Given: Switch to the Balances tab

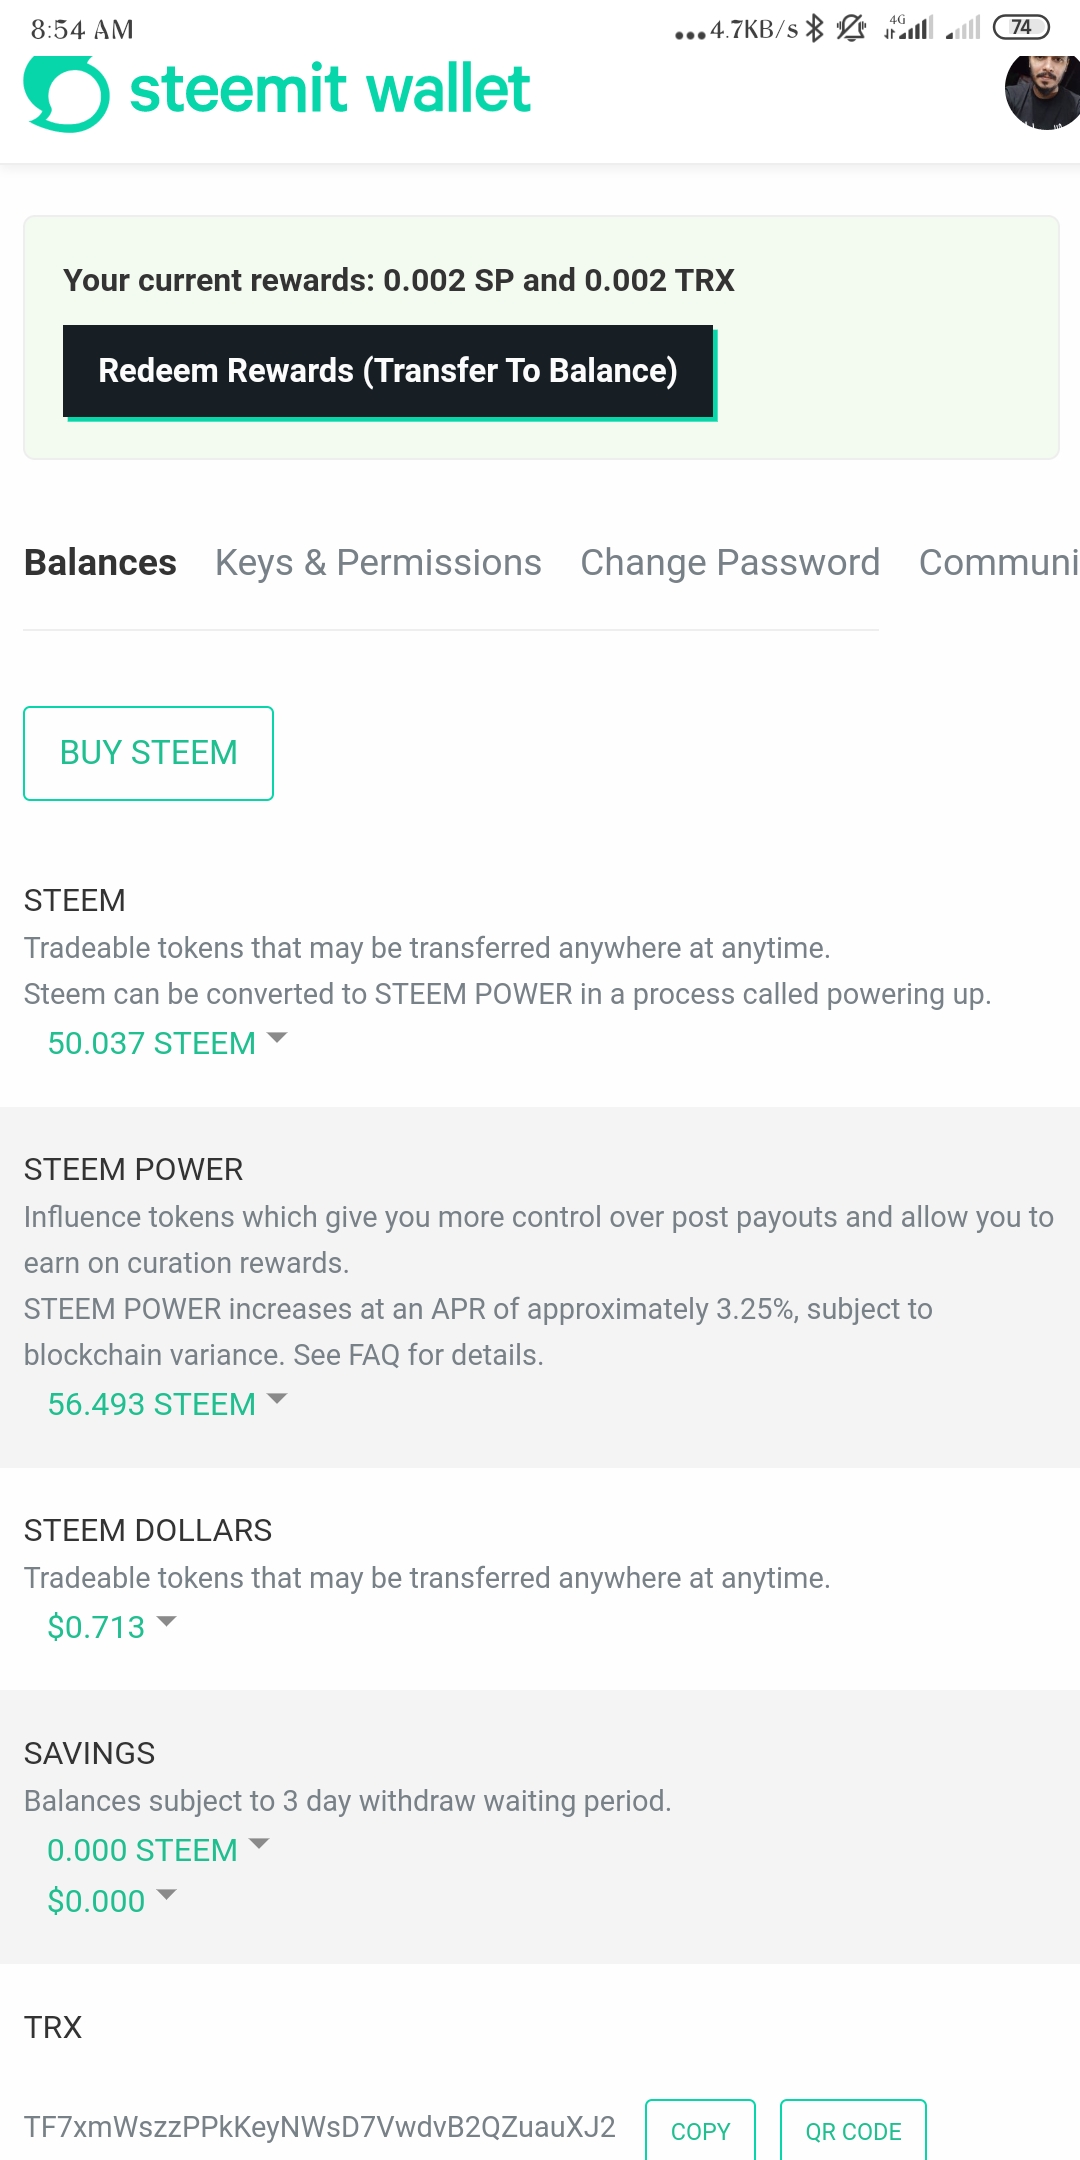Looking at the screenshot, I should tap(100, 563).
